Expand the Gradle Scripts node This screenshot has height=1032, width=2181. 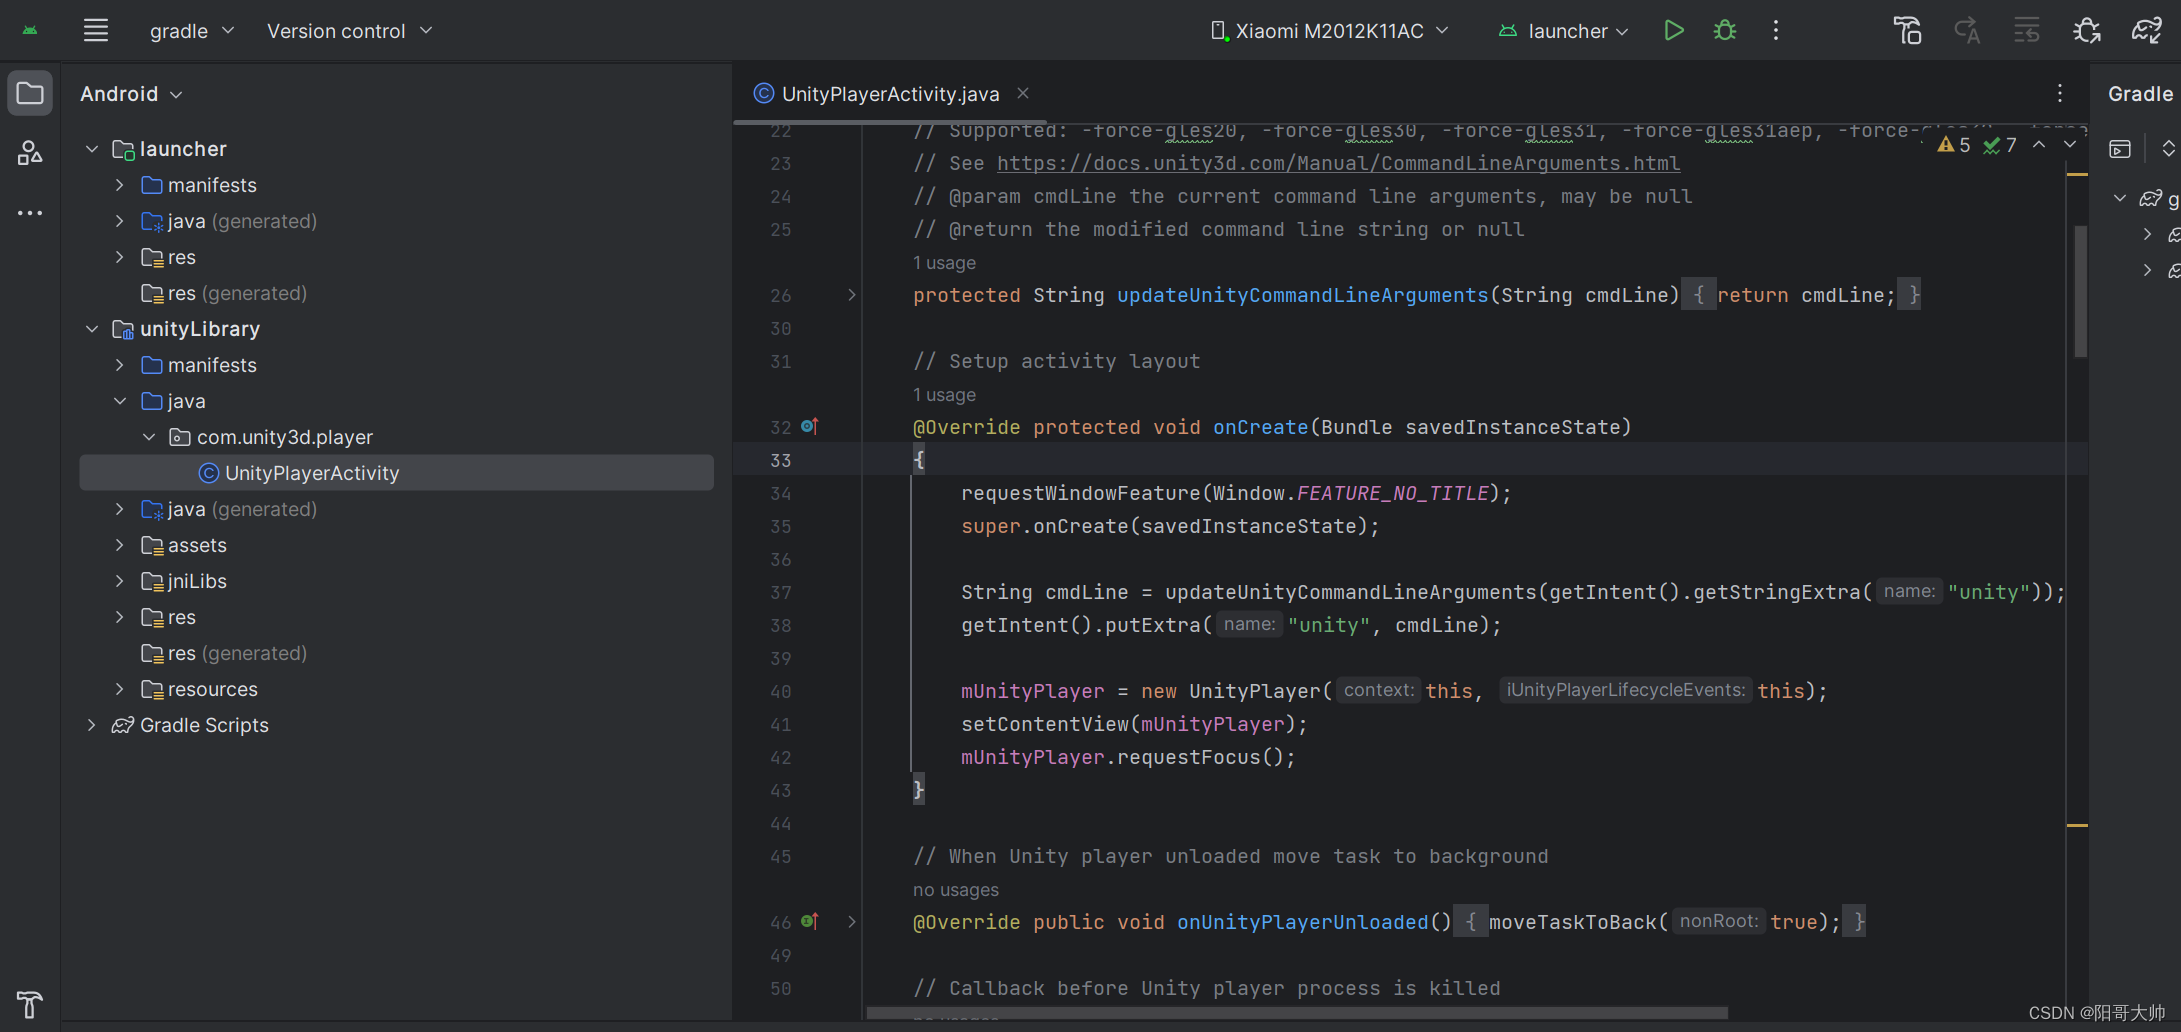[x=92, y=725]
